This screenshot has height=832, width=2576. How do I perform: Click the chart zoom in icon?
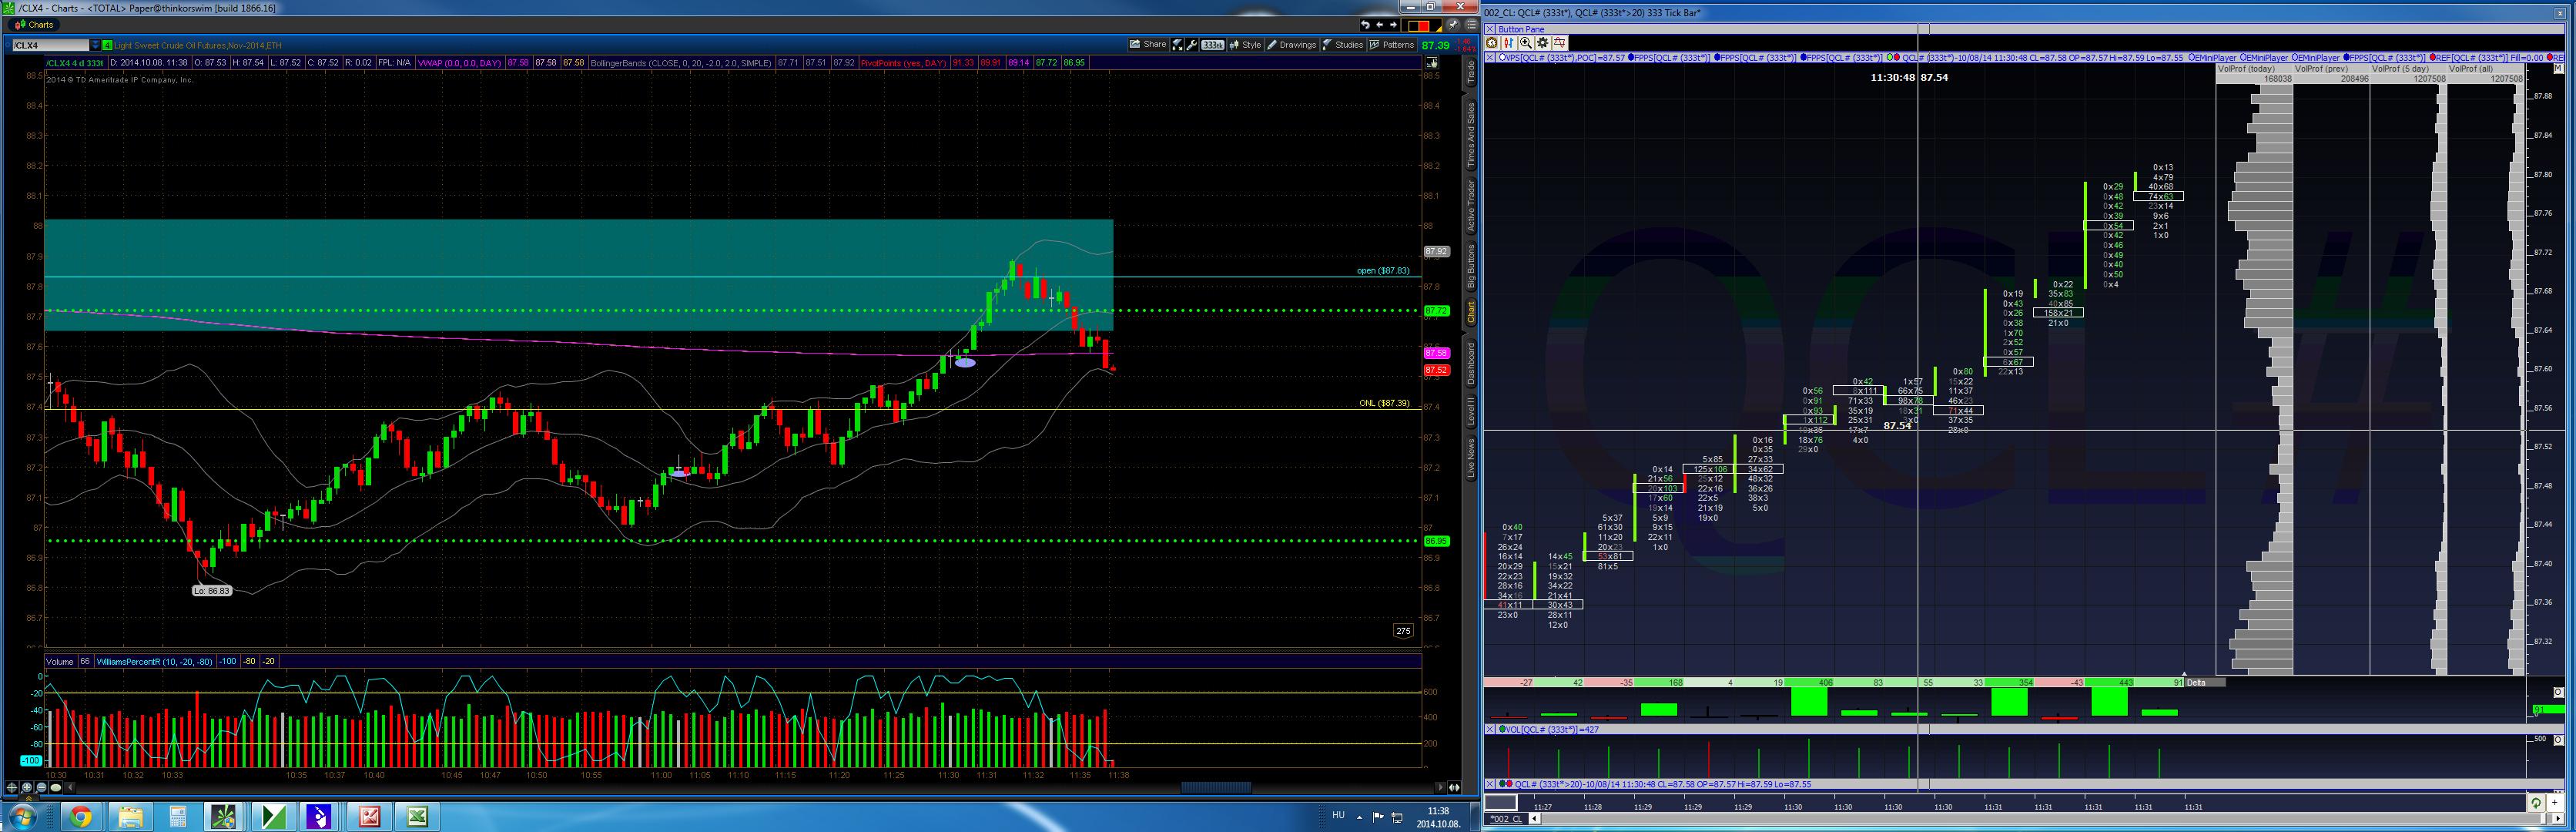[x=27, y=788]
